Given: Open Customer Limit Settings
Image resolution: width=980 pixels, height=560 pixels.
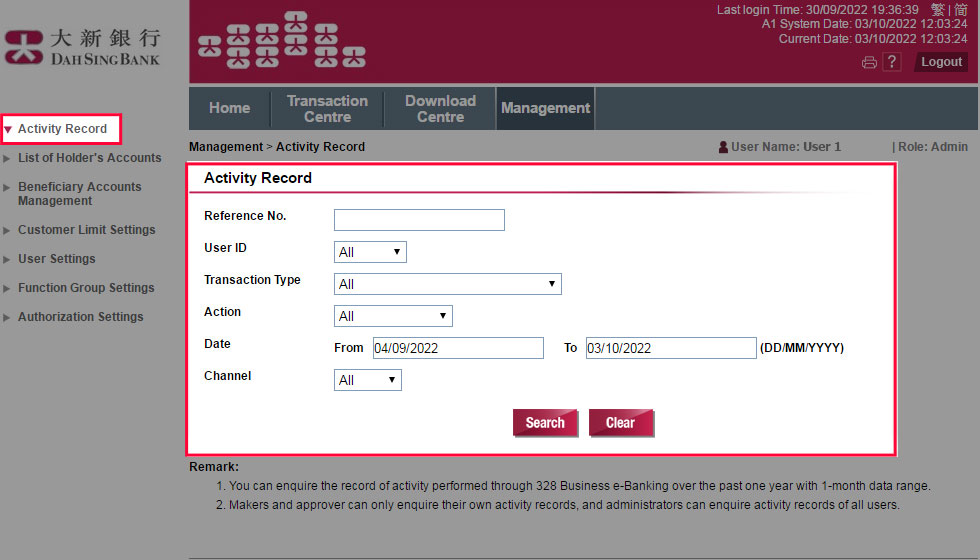Looking at the screenshot, I should point(86,229).
